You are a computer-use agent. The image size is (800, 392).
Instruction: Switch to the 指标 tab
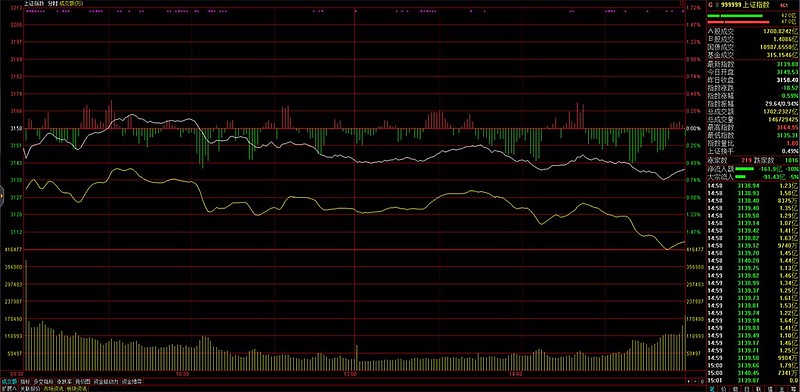24,381
